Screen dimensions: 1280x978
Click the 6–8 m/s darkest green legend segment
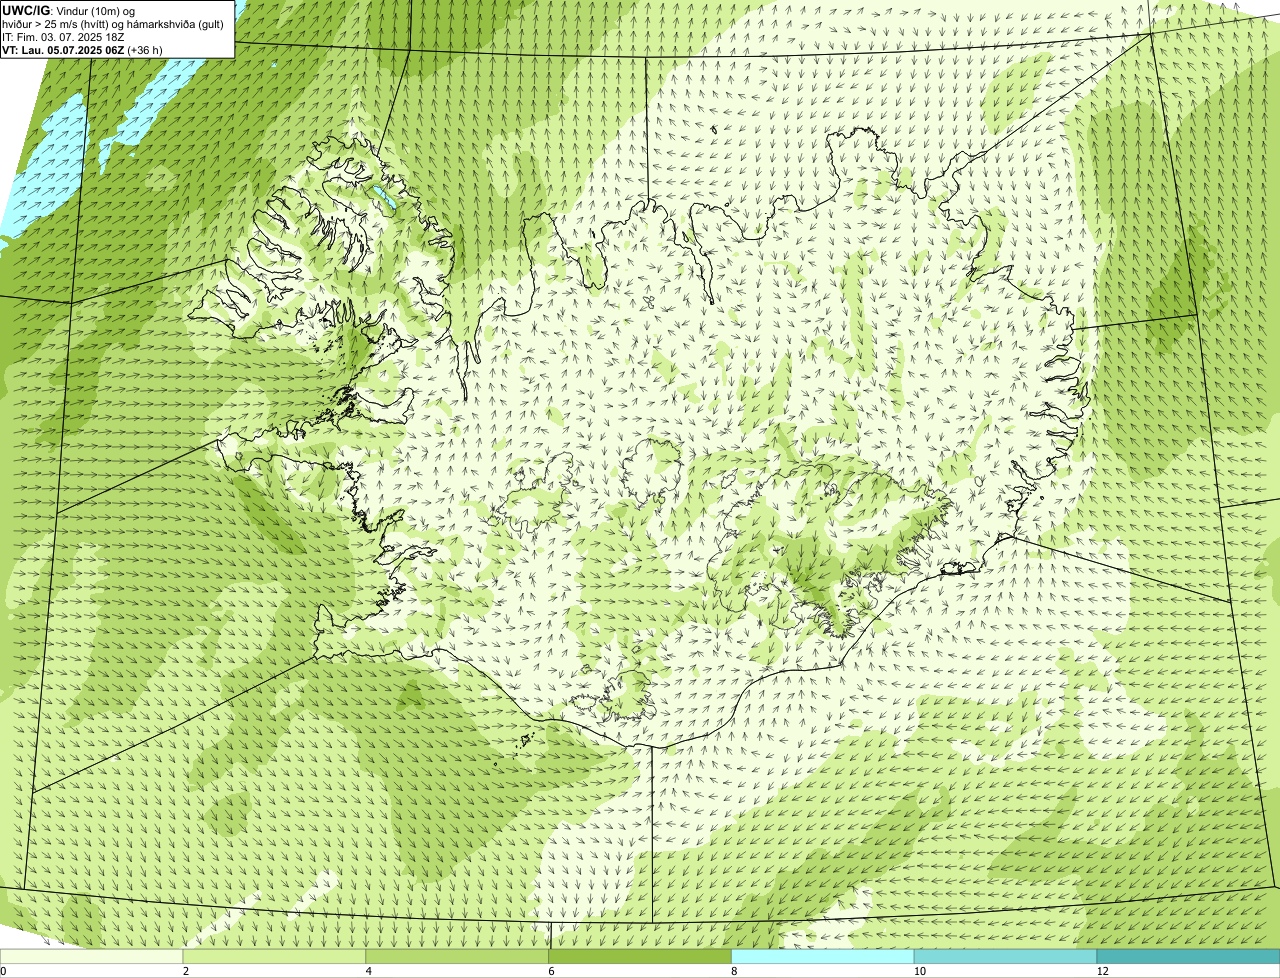[640, 956]
